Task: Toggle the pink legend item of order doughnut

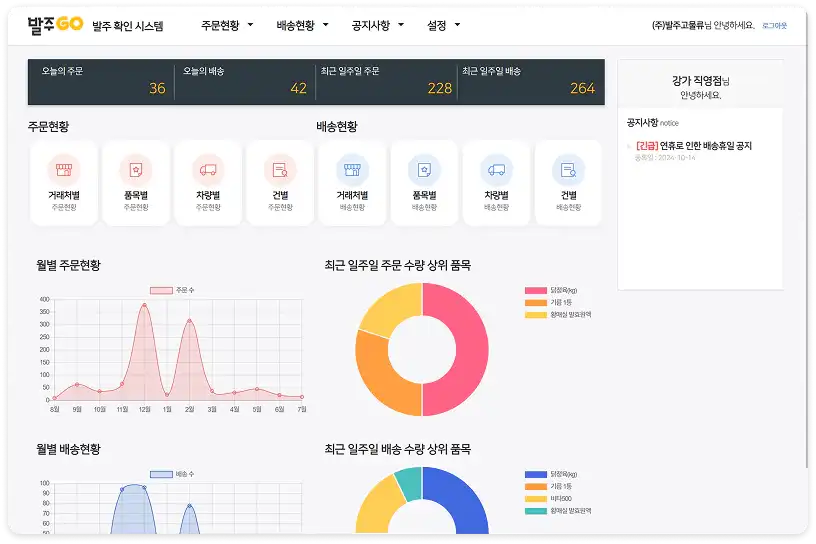Action: (x=551, y=290)
